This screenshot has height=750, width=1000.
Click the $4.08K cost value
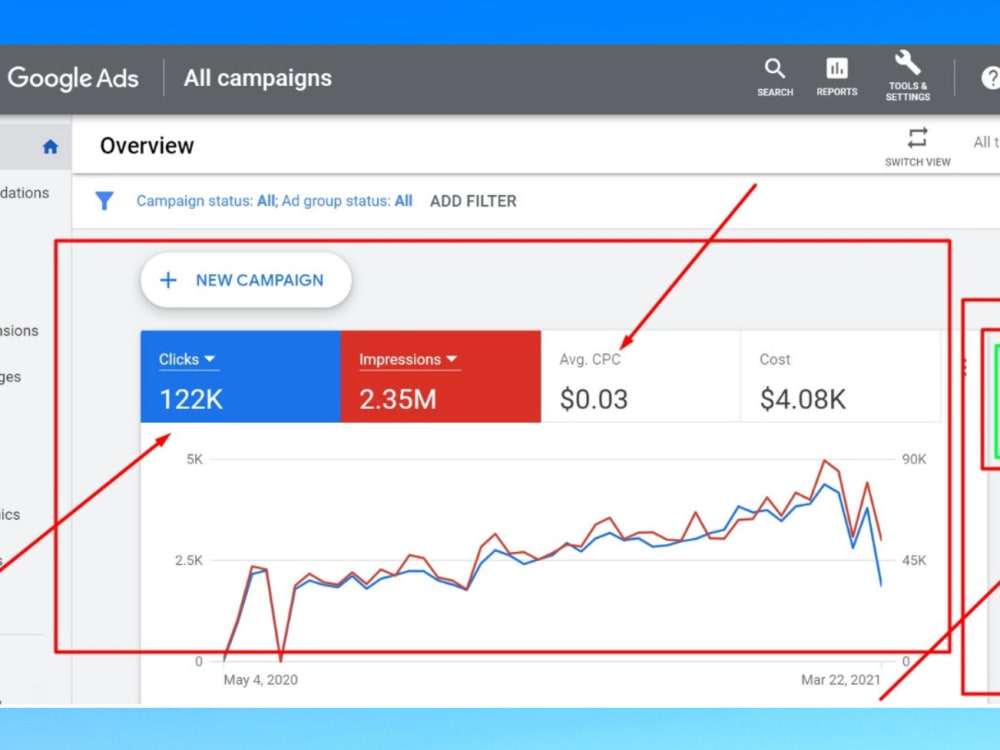(802, 400)
